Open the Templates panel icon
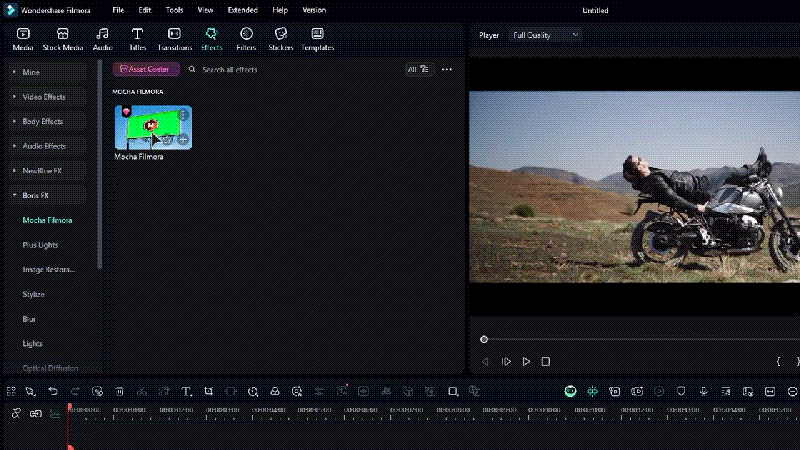This screenshot has height=450, width=800. [317, 34]
